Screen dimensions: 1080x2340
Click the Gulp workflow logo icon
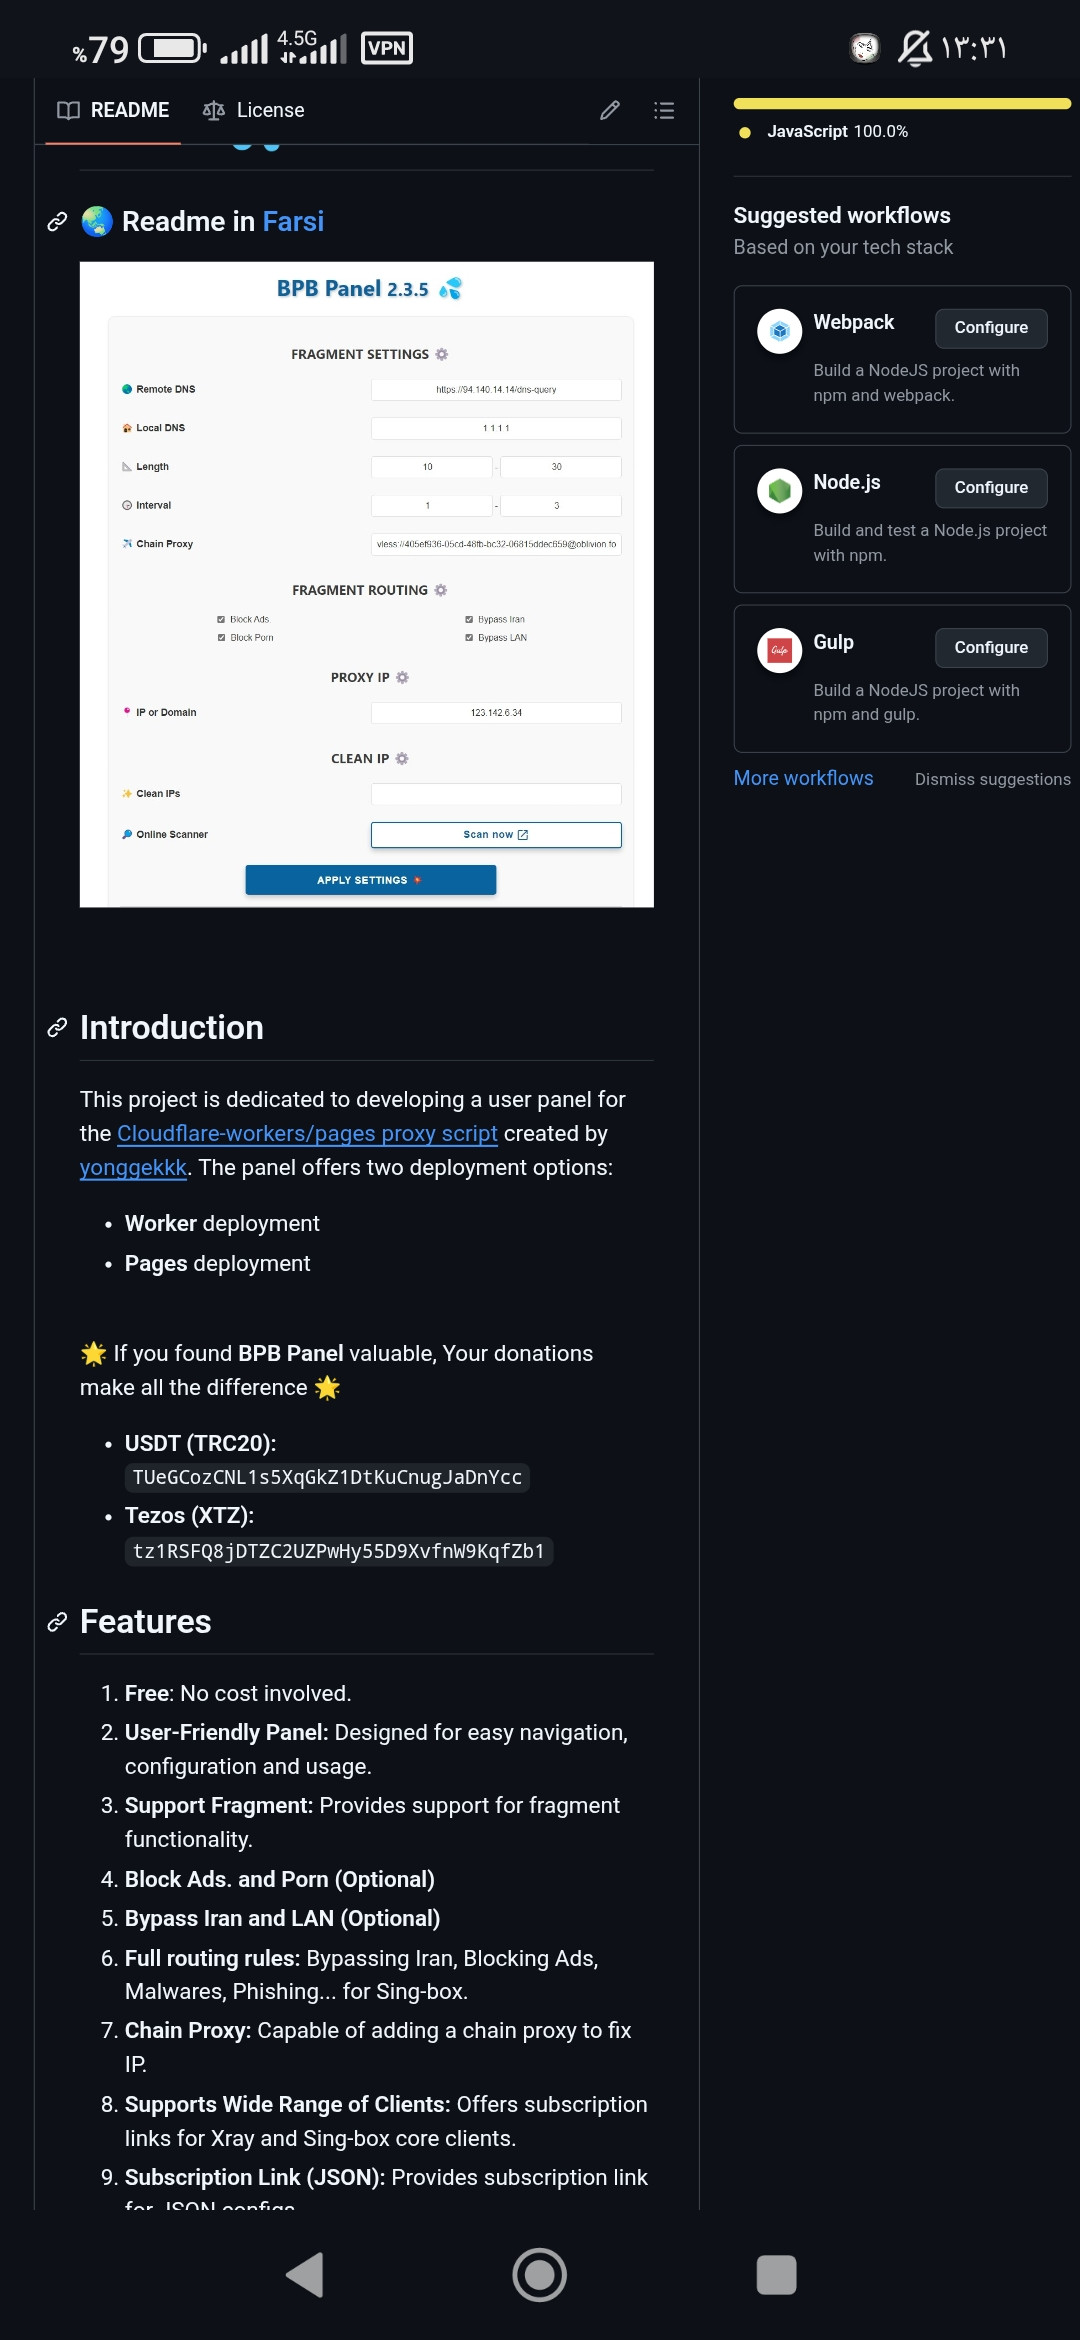click(780, 651)
